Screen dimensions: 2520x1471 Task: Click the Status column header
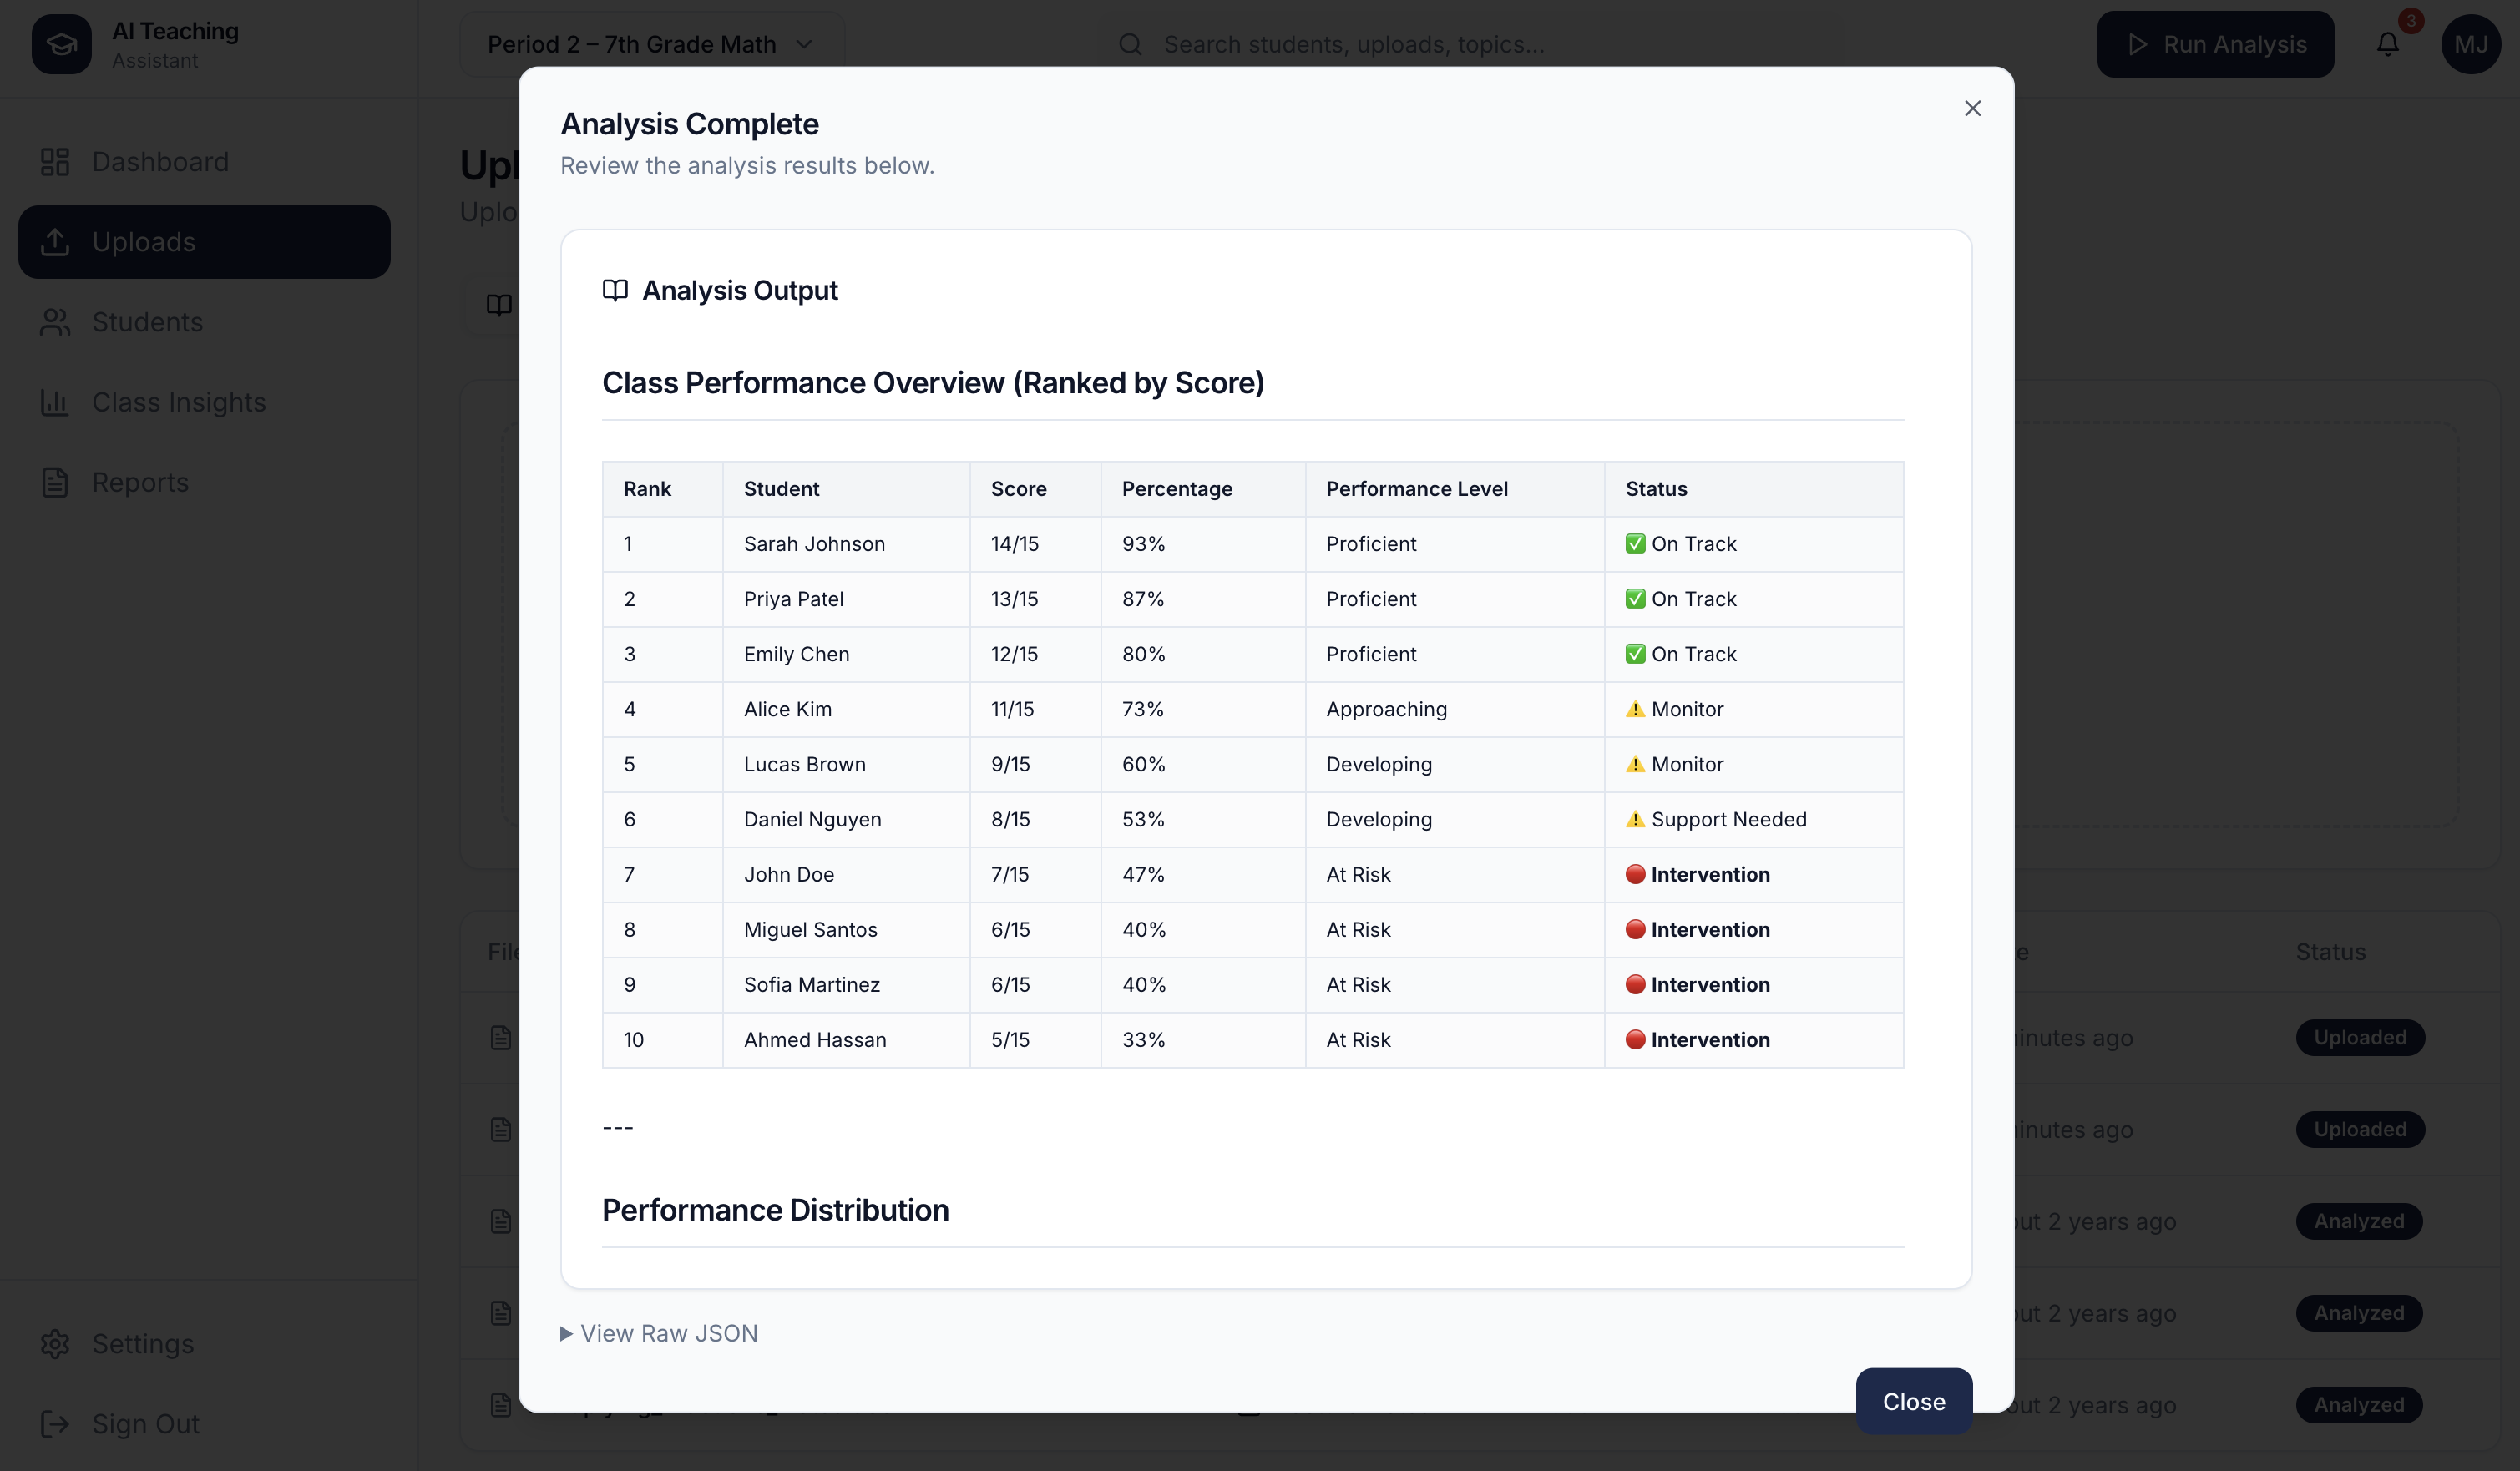click(x=1656, y=489)
